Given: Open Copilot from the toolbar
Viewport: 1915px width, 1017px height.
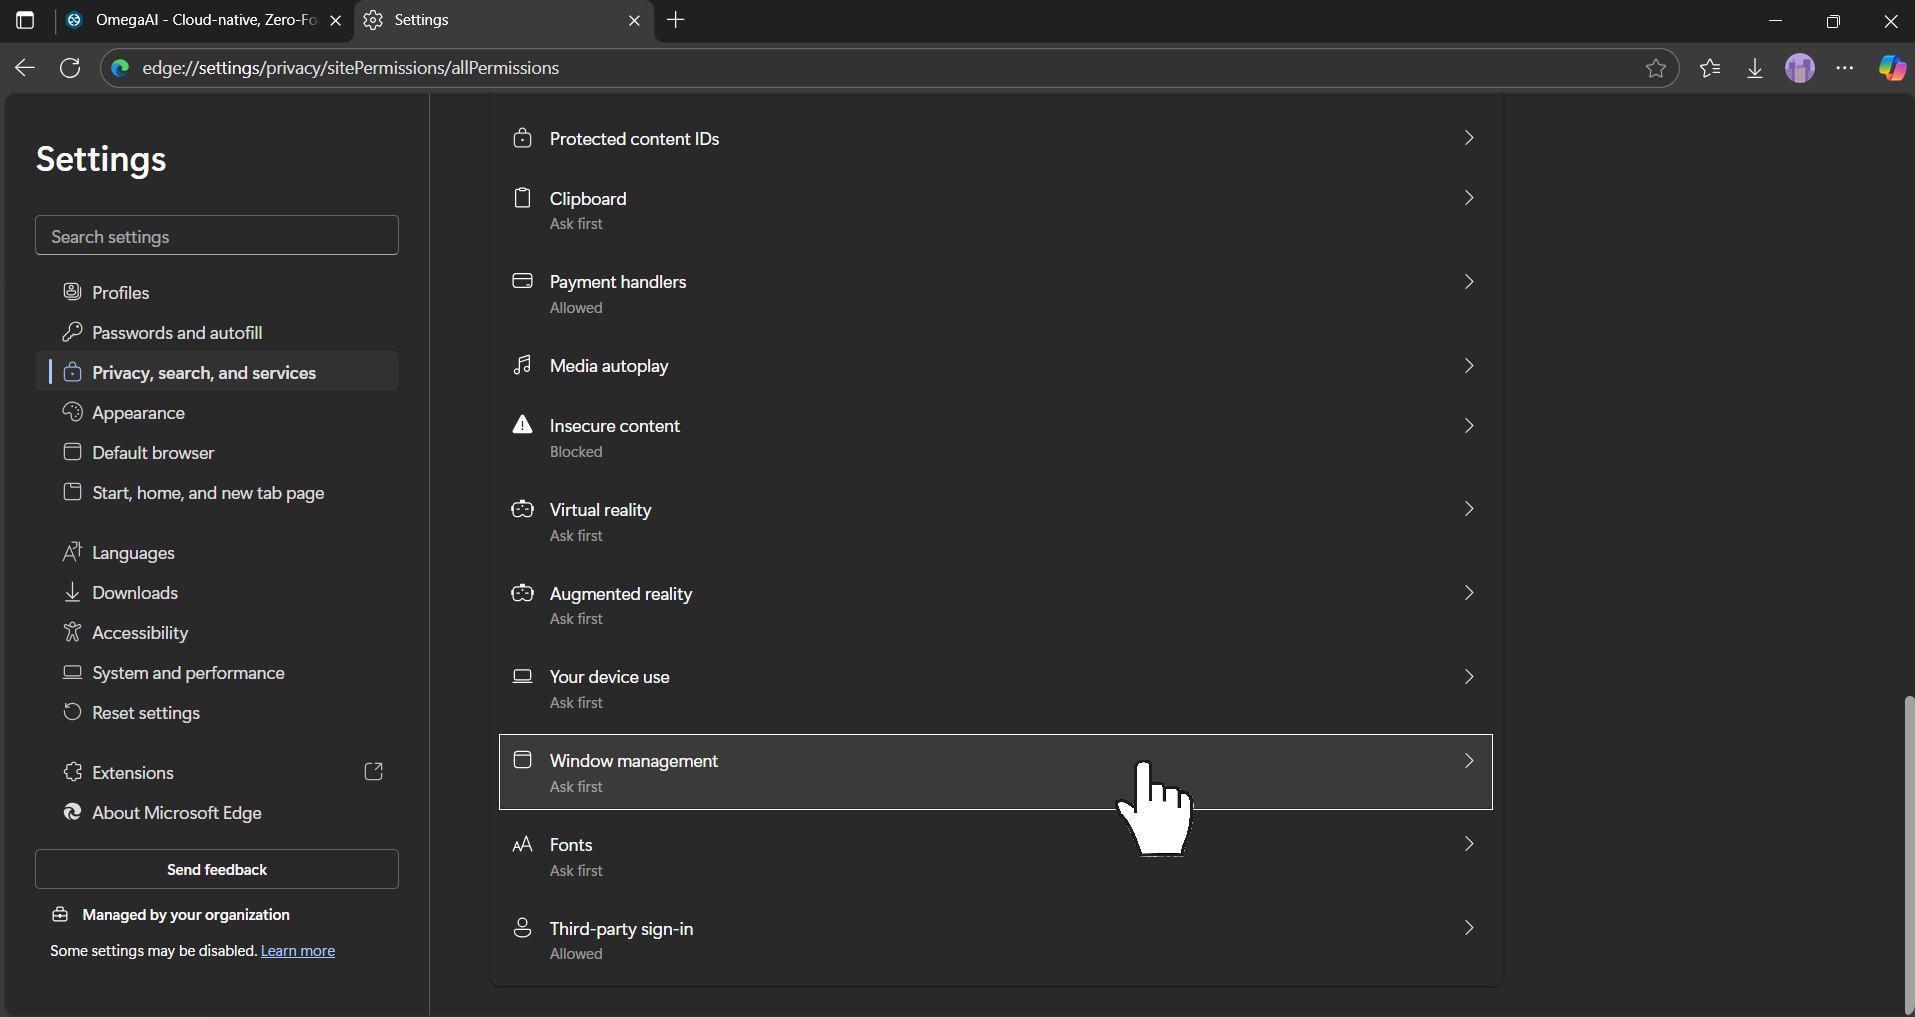Looking at the screenshot, I should coord(1892,68).
